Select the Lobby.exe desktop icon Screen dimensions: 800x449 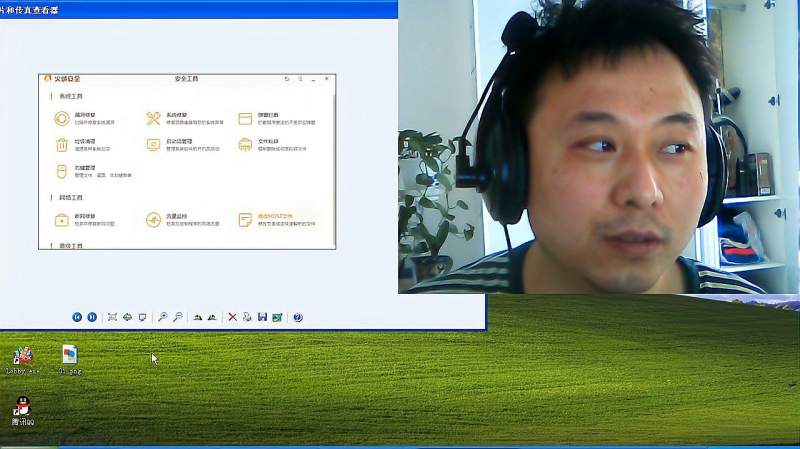(x=22, y=360)
